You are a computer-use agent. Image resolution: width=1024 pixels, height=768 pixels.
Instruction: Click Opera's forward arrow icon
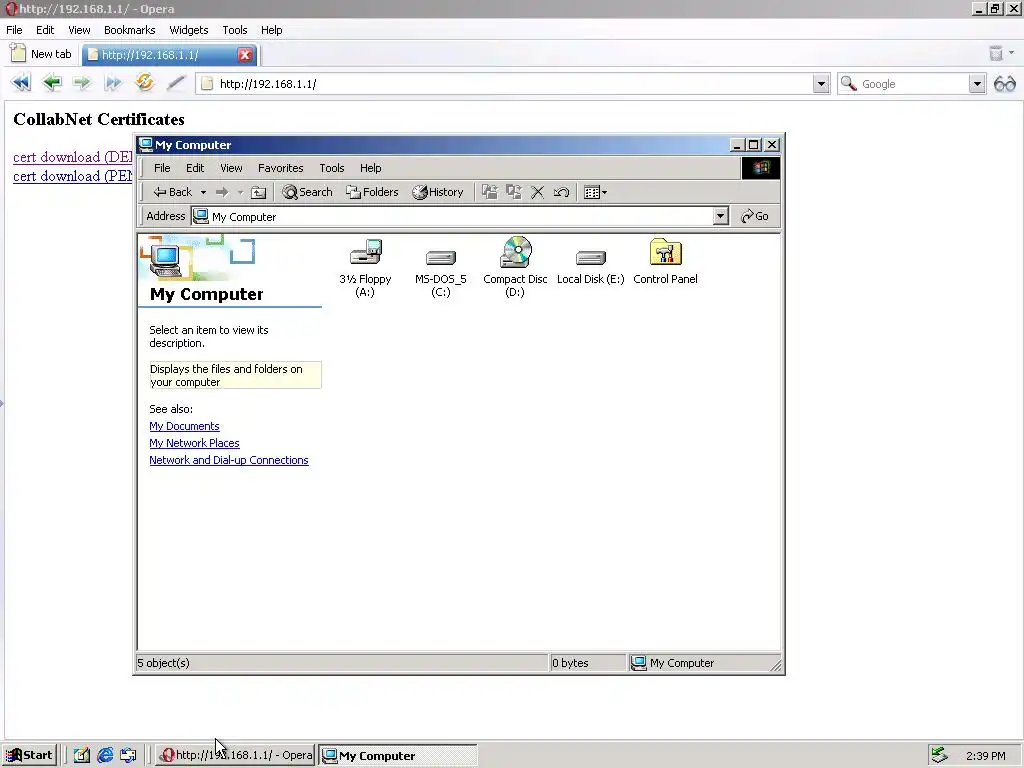(x=82, y=83)
